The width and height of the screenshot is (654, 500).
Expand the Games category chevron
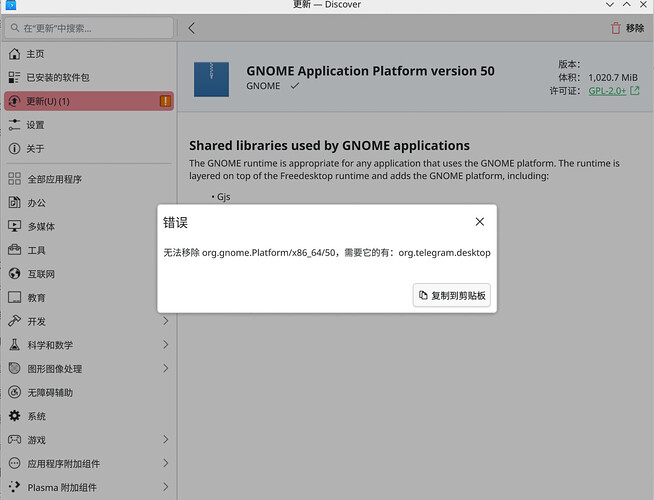click(x=166, y=440)
